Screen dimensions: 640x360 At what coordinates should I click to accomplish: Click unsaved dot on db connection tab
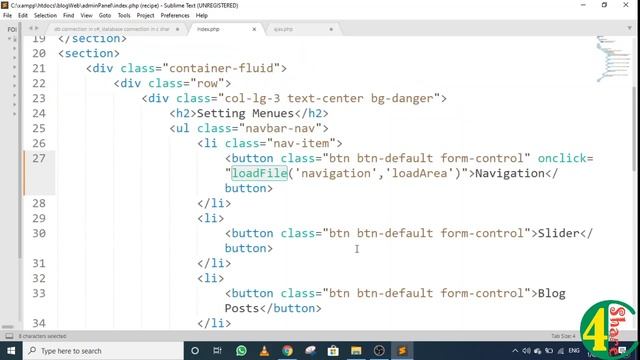tap(177, 29)
